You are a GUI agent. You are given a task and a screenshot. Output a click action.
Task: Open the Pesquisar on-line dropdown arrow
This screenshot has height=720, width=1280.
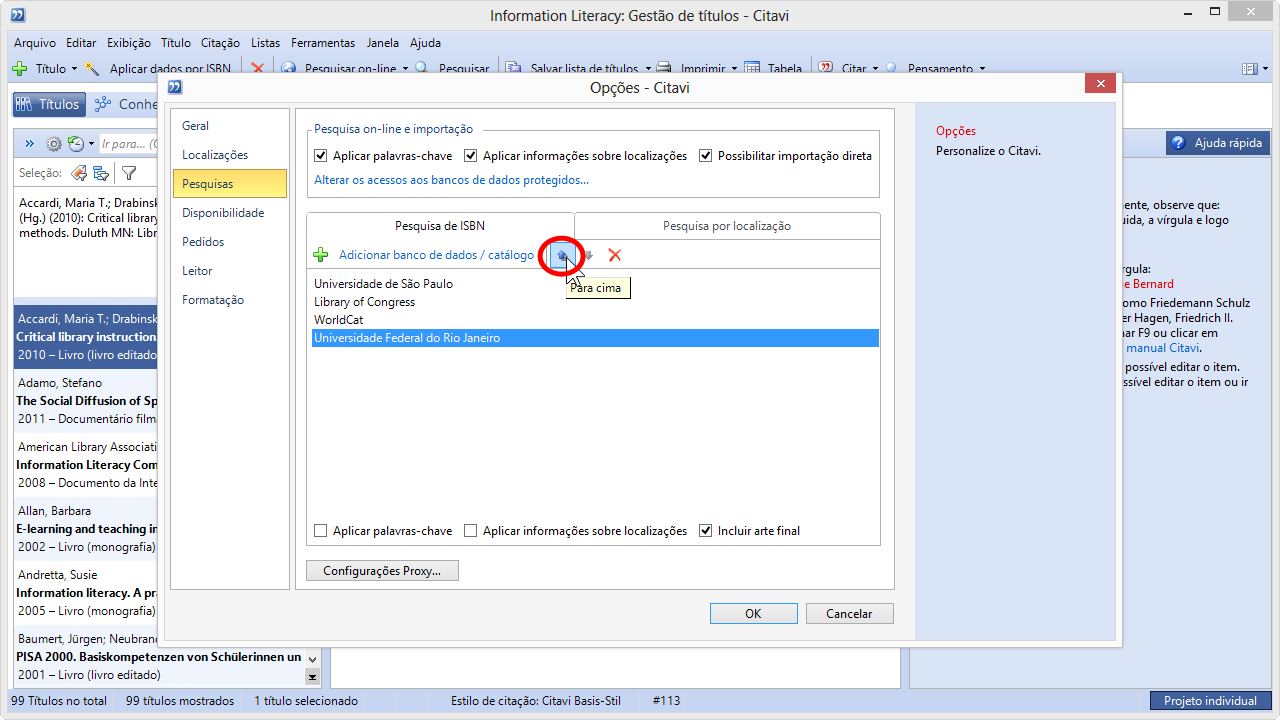[405, 69]
